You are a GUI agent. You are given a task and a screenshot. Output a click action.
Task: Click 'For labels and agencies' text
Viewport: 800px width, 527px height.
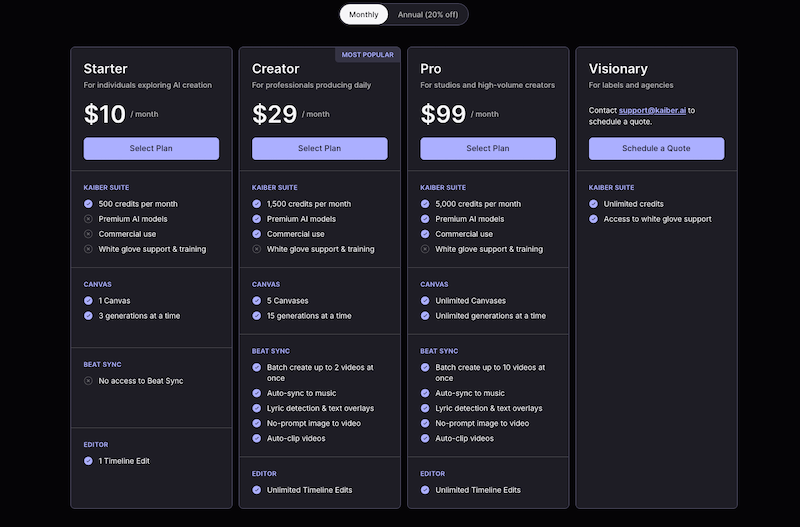(x=631, y=85)
